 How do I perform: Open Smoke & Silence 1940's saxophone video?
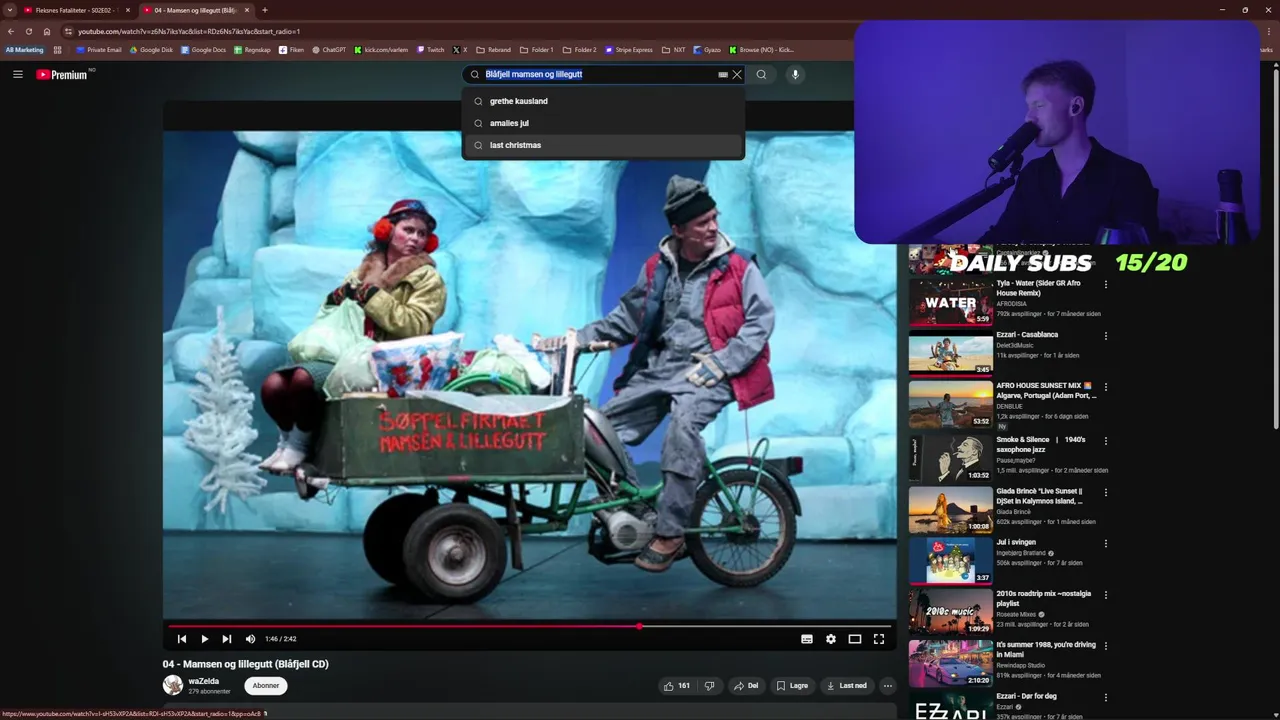pyautogui.click(x=950, y=458)
